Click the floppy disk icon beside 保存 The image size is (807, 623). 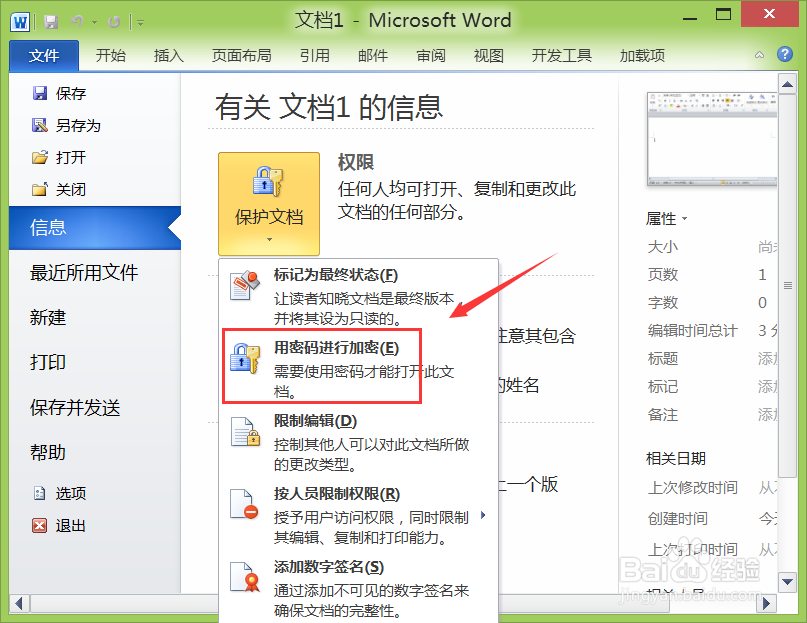(40, 93)
